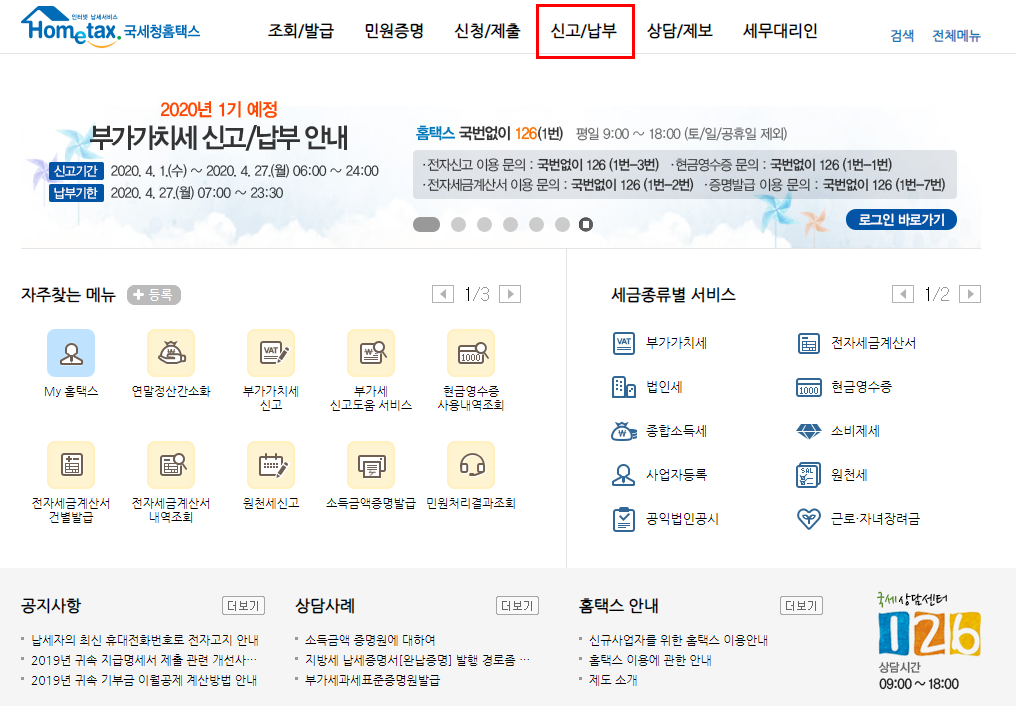Click the + 등록 button for favorite menus
Viewport: 1016px width, 706px height.
[x=154, y=295]
